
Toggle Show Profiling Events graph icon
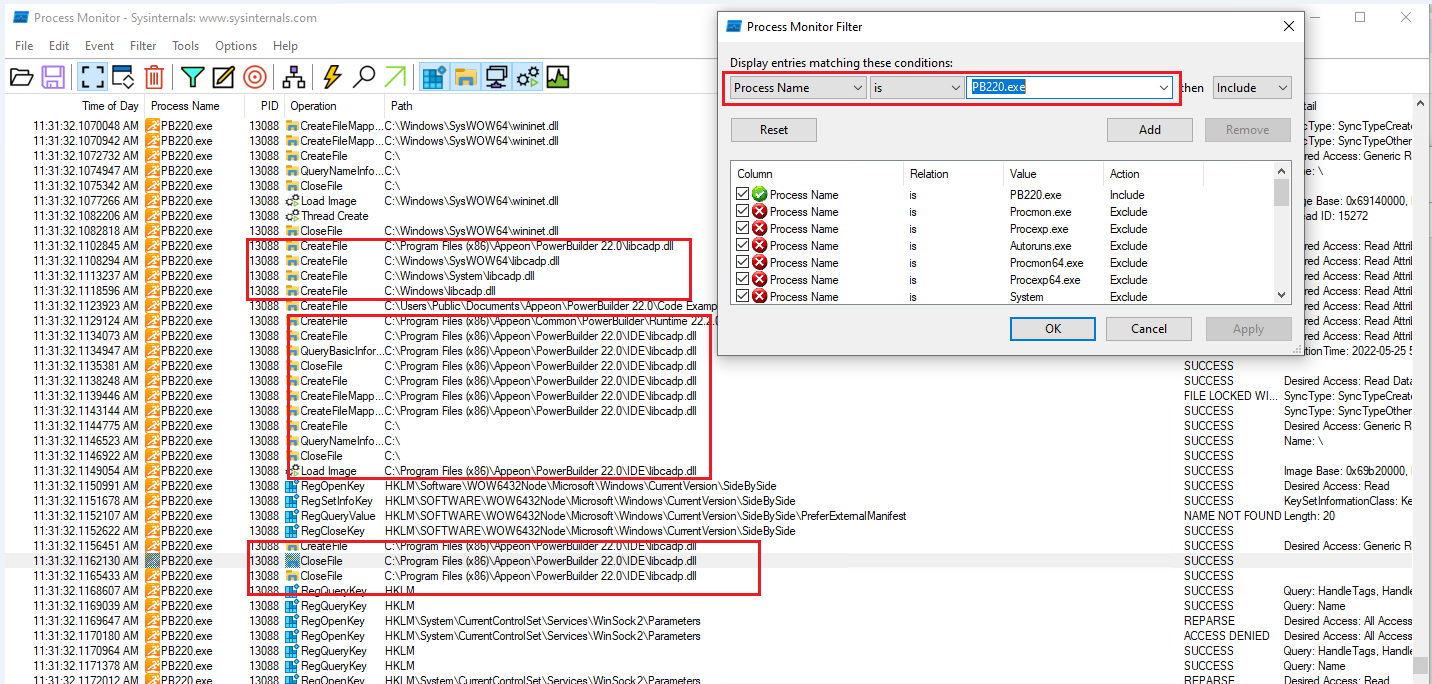tap(558, 76)
